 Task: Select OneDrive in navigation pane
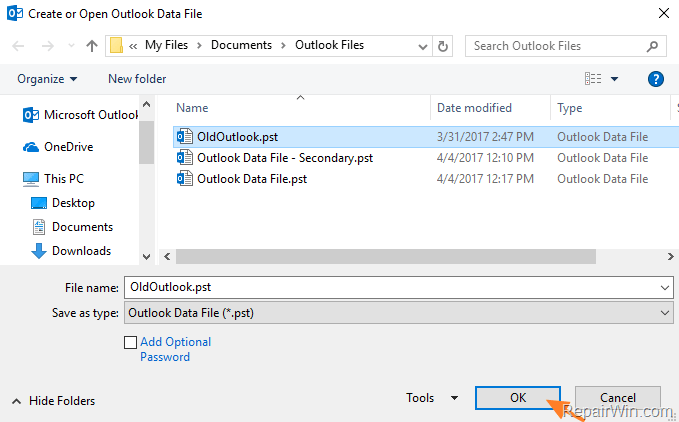coord(58,147)
